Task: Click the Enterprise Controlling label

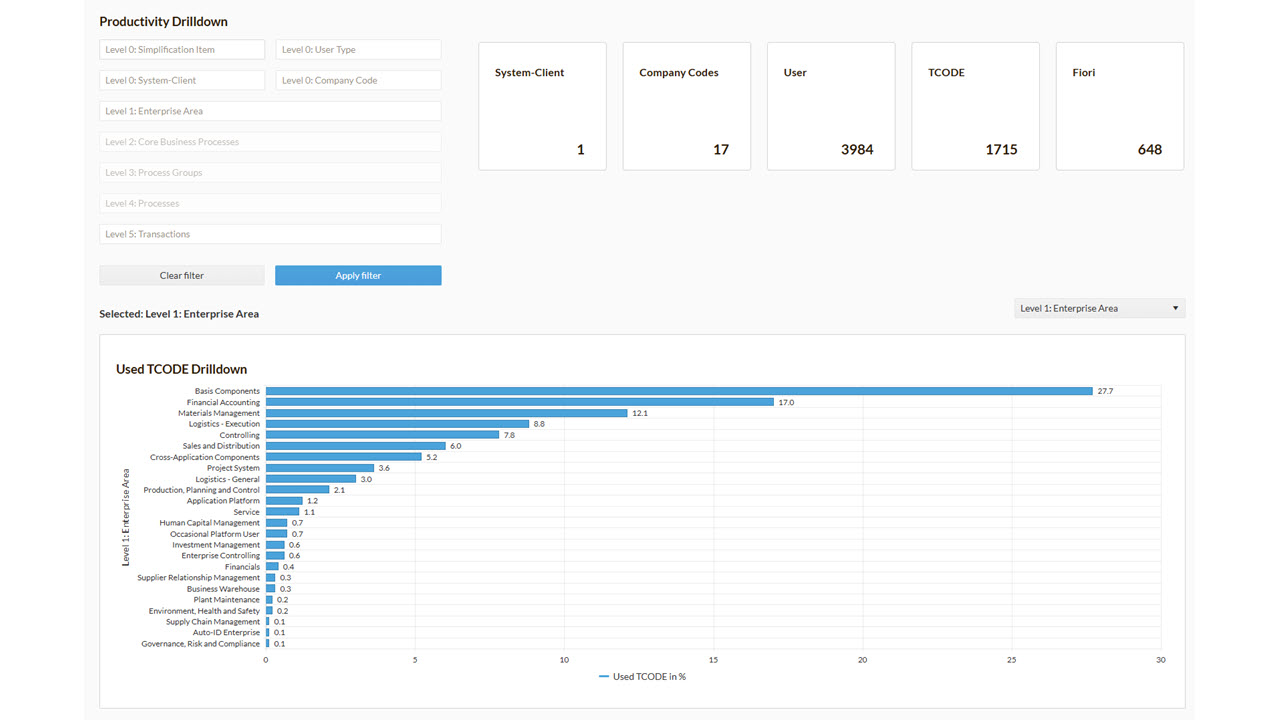Action: click(x=220, y=556)
